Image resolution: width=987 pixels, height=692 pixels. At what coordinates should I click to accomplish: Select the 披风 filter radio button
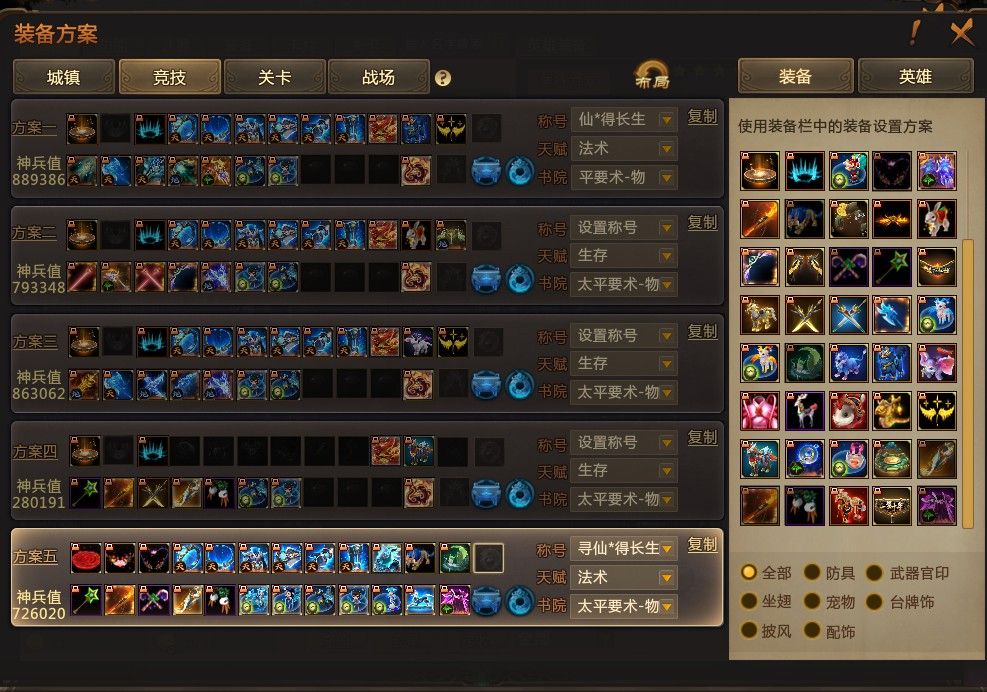[748, 630]
